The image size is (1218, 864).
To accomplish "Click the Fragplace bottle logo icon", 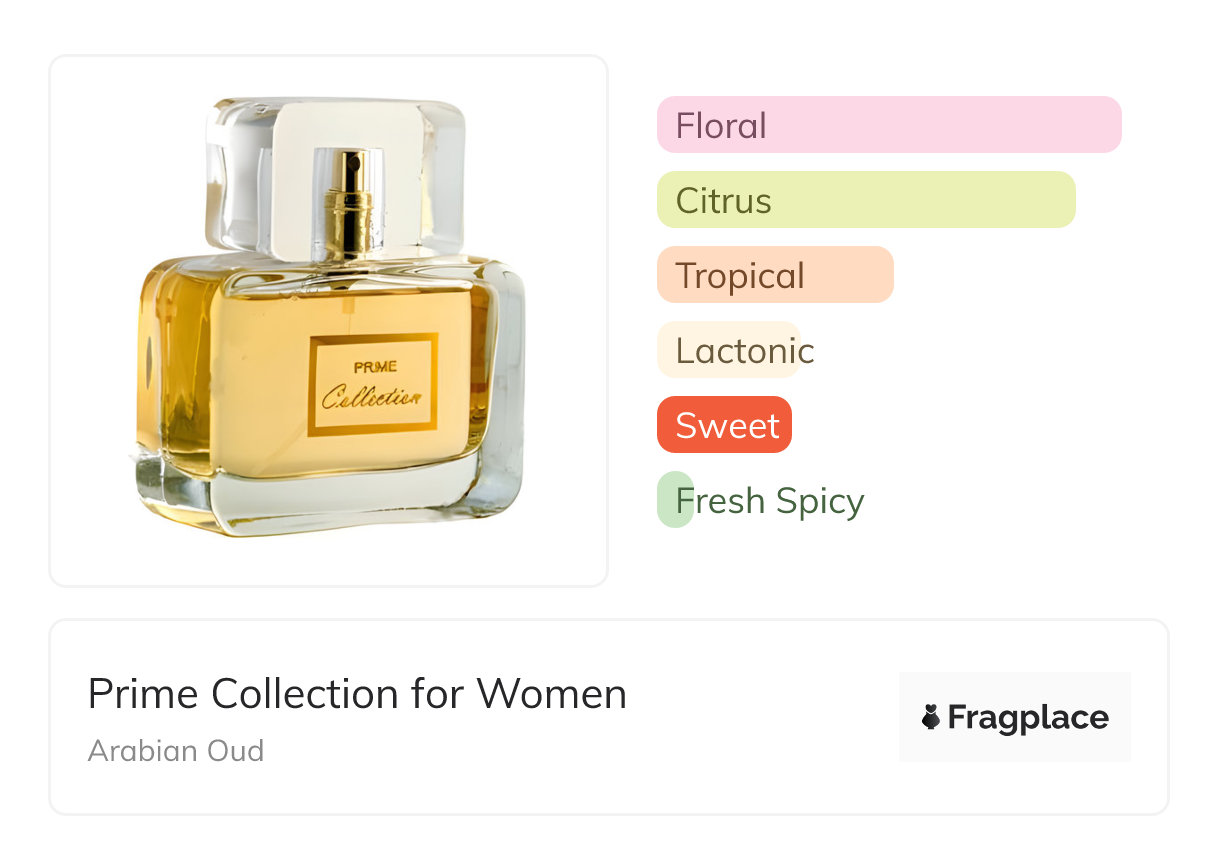I will [x=931, y=717].
